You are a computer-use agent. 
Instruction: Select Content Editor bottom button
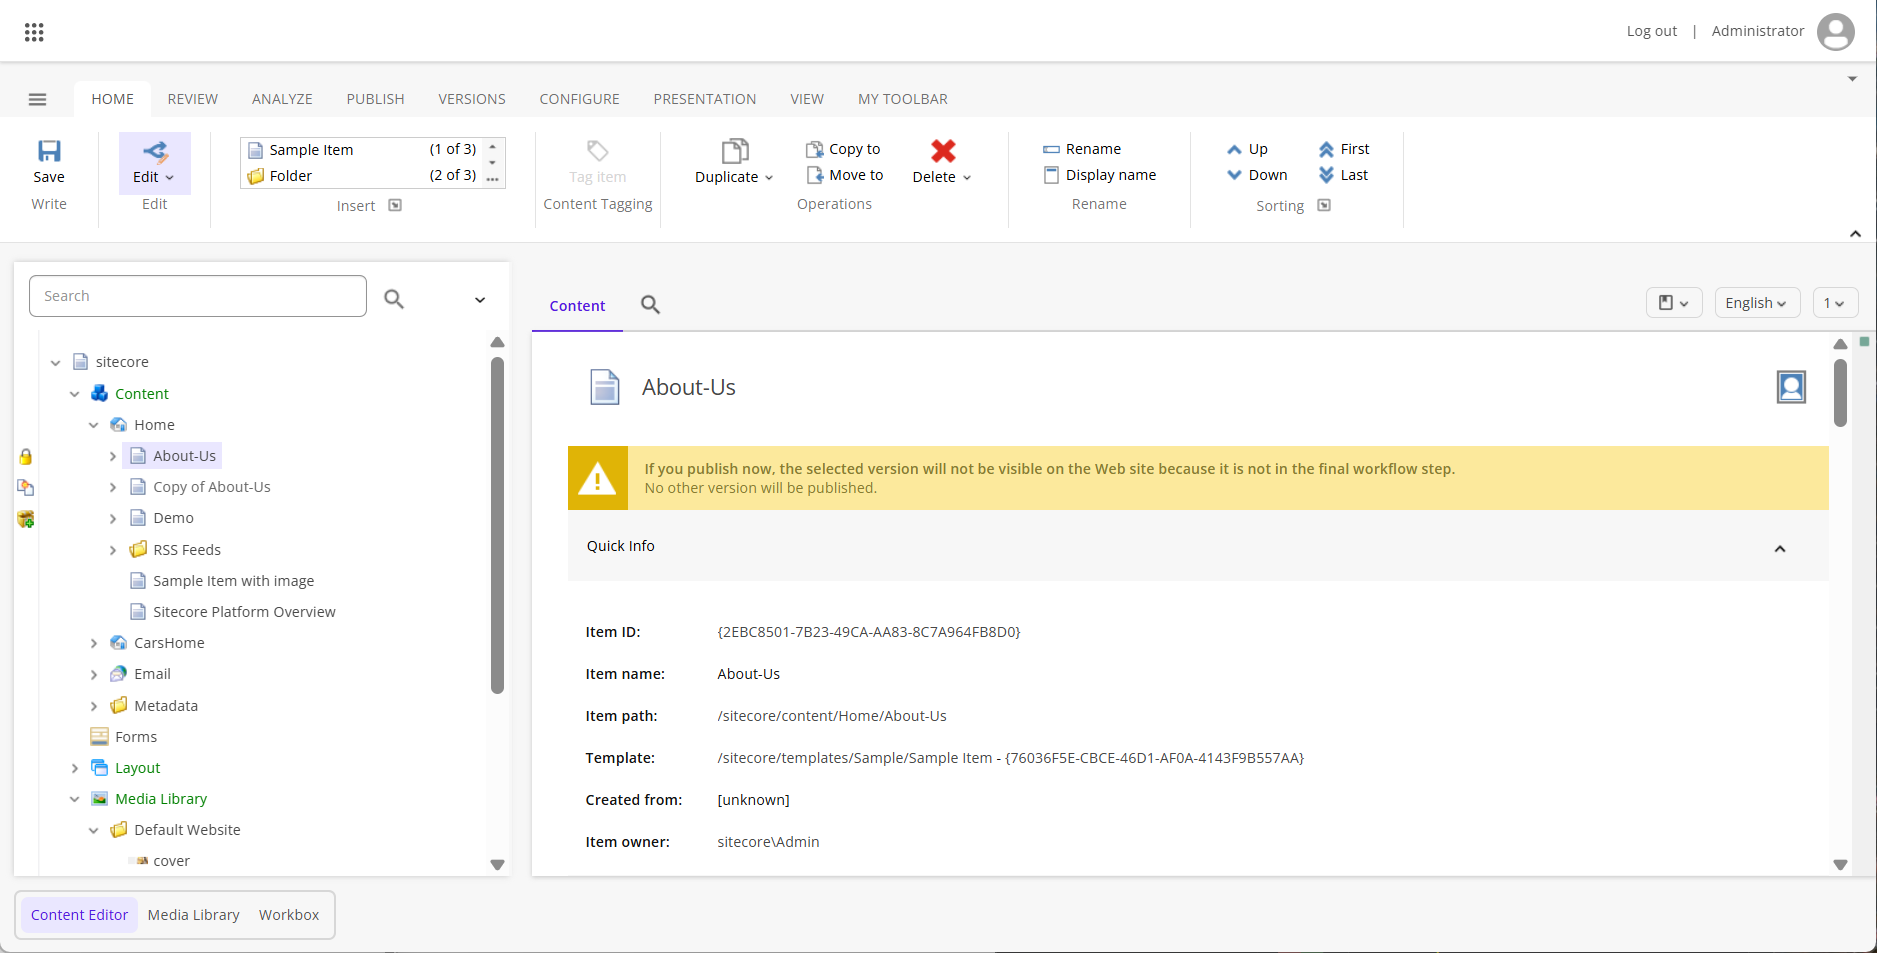click(80, 915)
